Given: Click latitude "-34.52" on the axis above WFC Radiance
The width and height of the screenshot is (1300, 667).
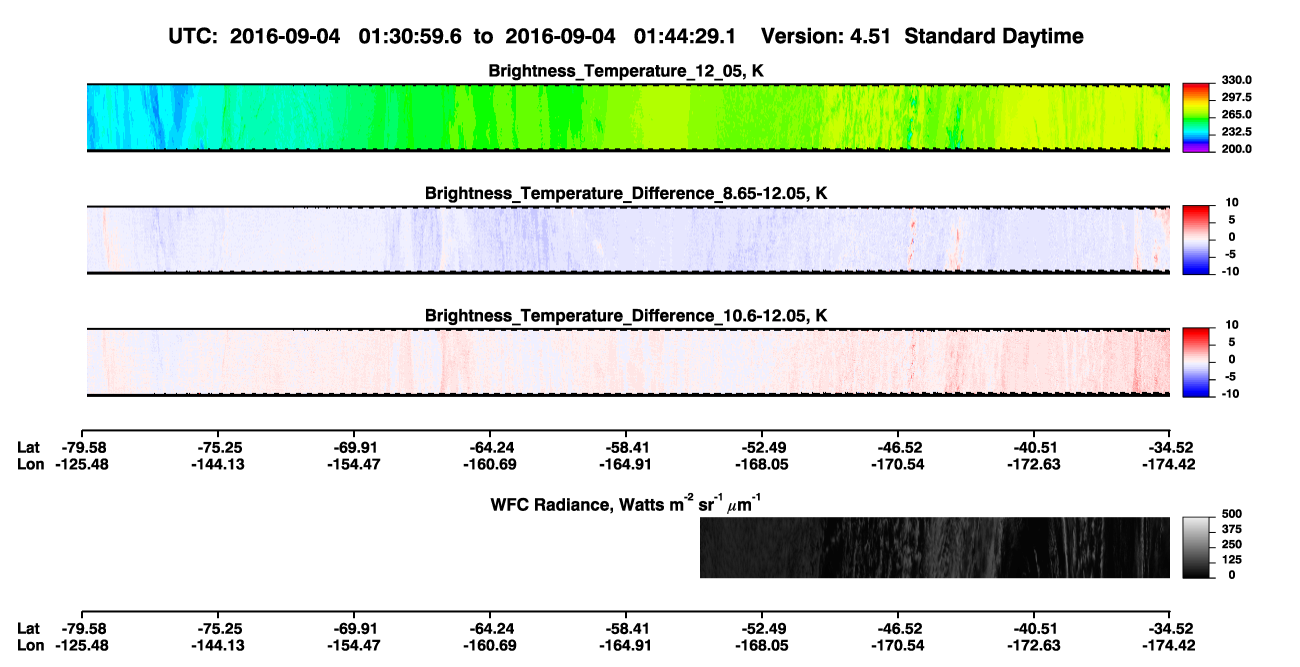Looking at the screenshot, I should click(1170, 447).
